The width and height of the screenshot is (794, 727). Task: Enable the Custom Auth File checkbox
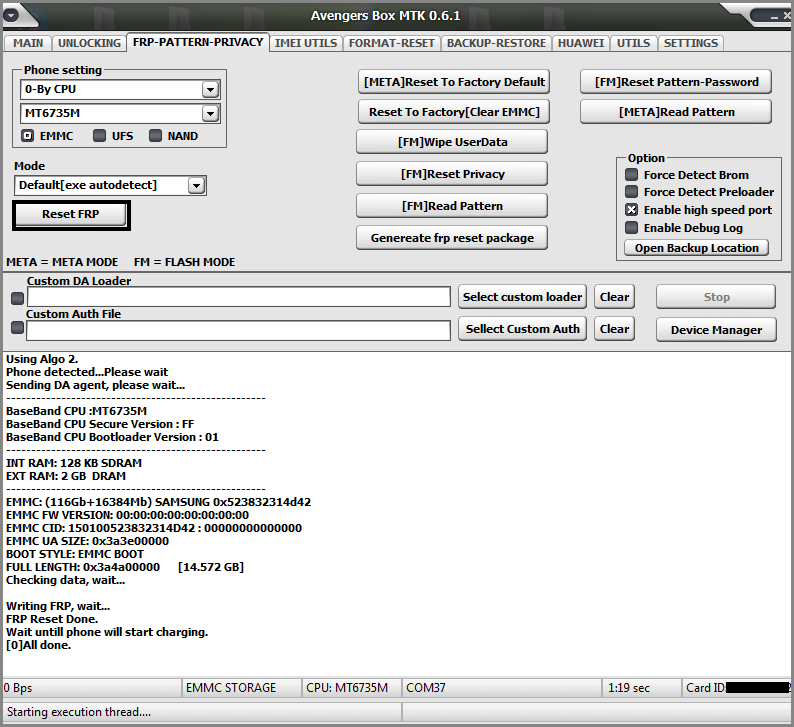[18, 328]
